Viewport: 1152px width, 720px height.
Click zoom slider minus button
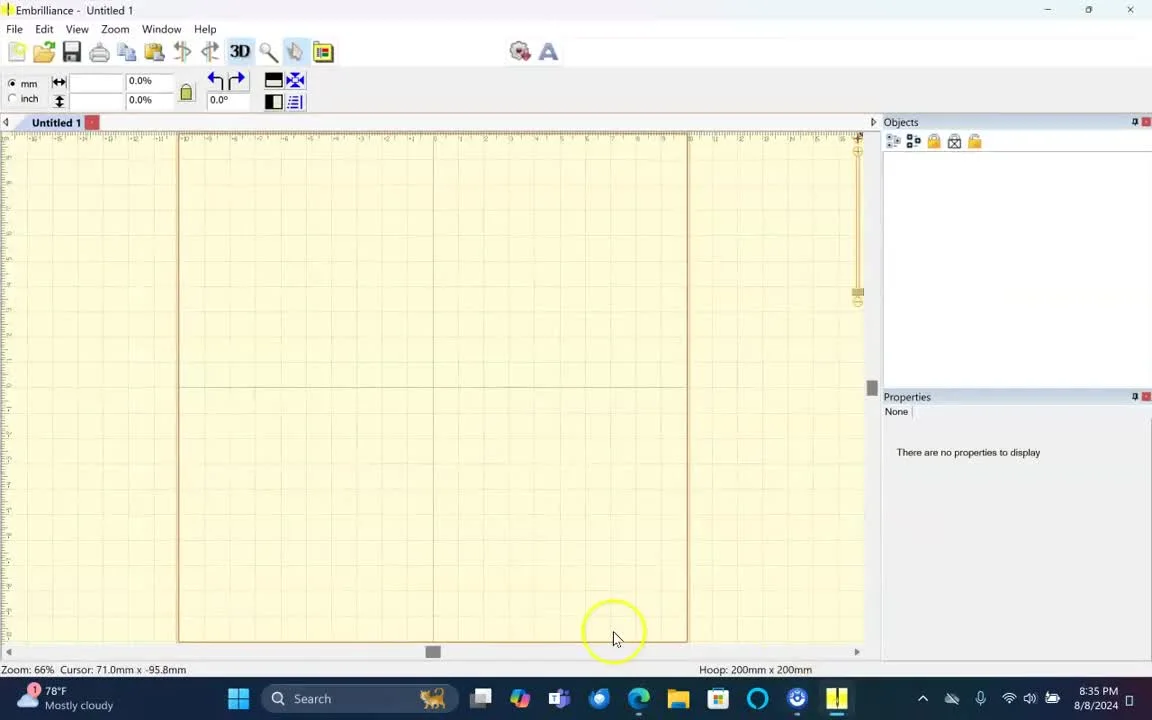(857, 302)
